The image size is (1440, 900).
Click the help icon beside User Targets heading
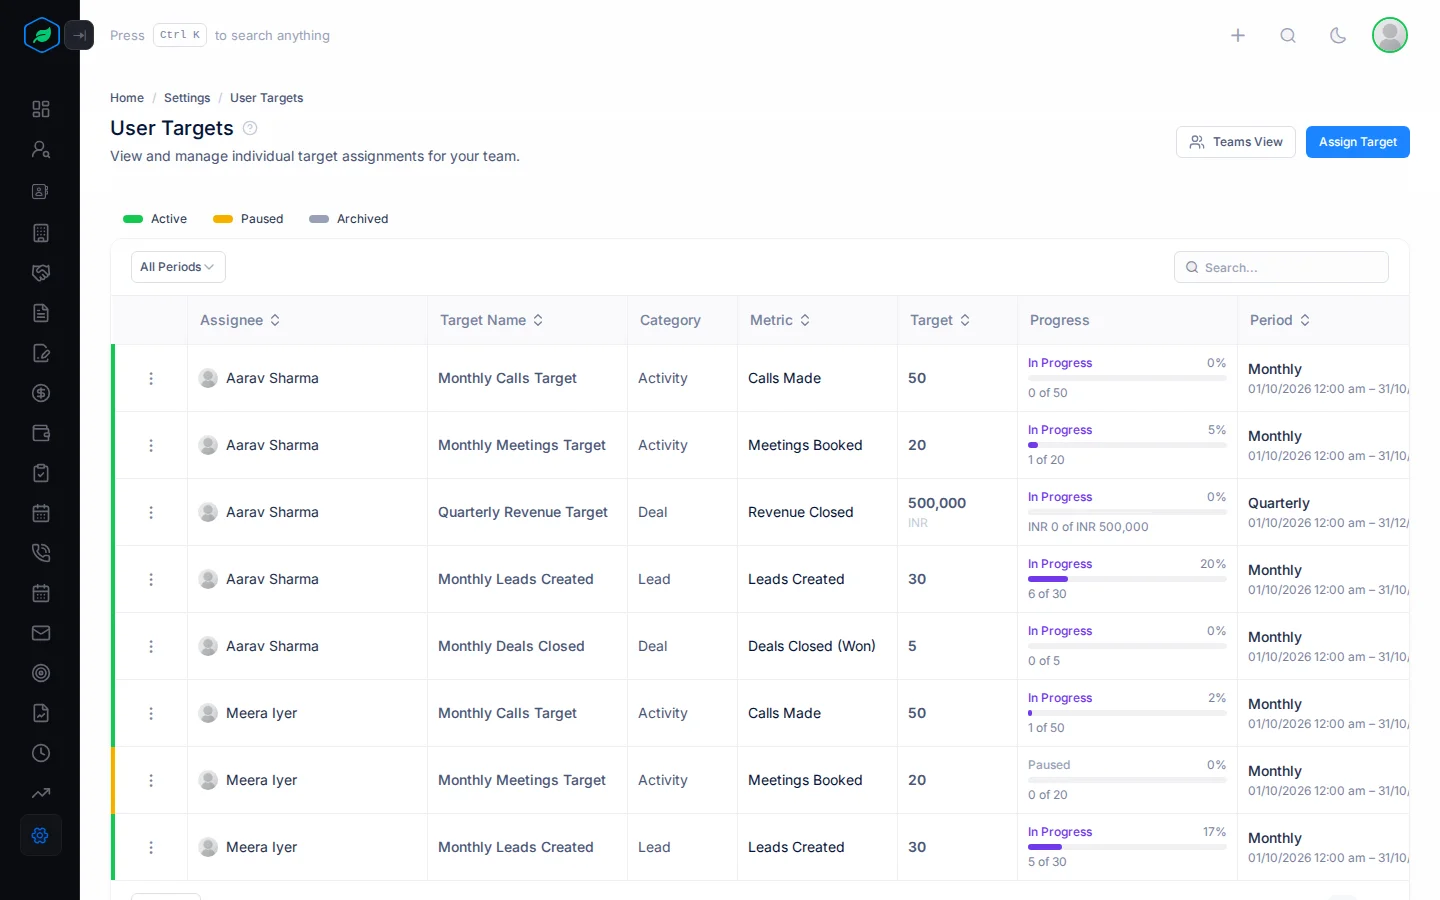(250, 128)
